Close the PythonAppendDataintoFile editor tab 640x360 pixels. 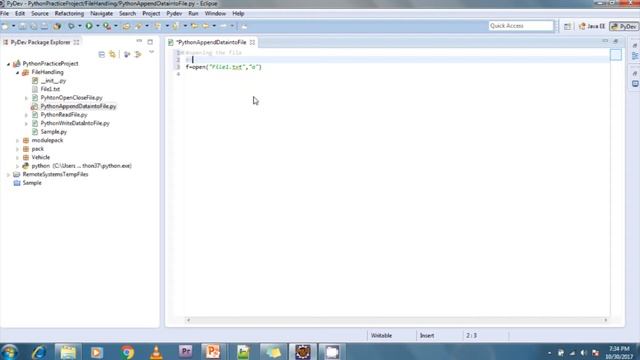(253, 42)
